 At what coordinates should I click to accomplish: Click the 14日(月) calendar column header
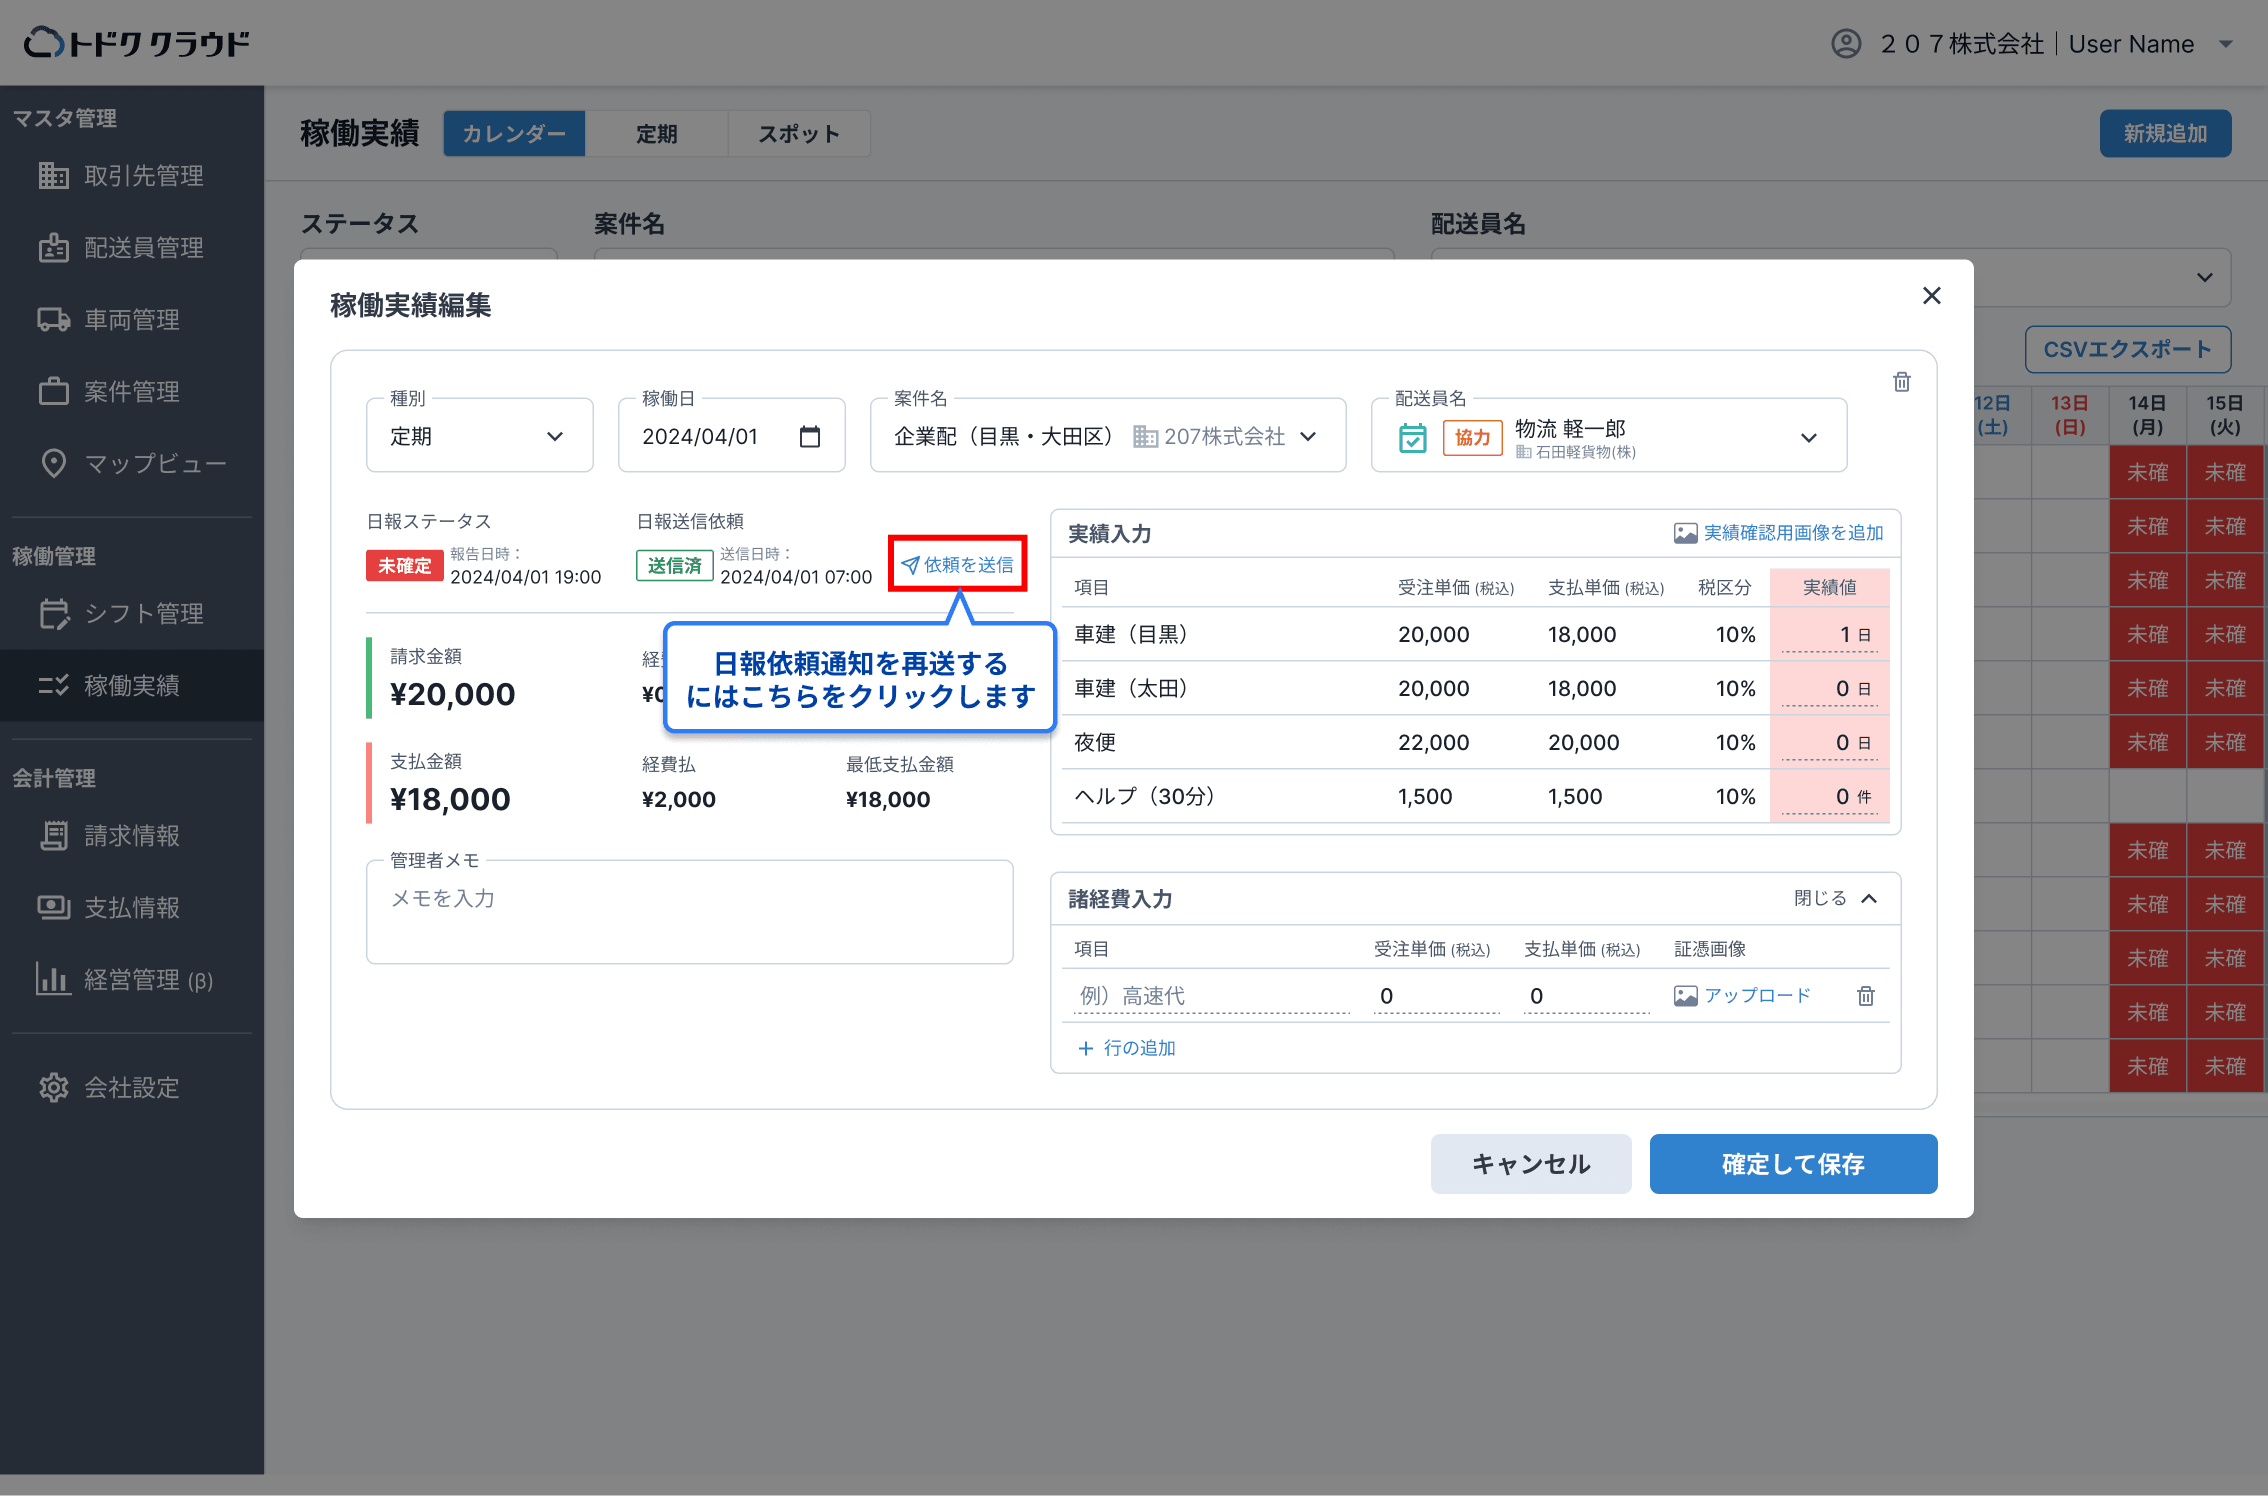pos(2148,415)
